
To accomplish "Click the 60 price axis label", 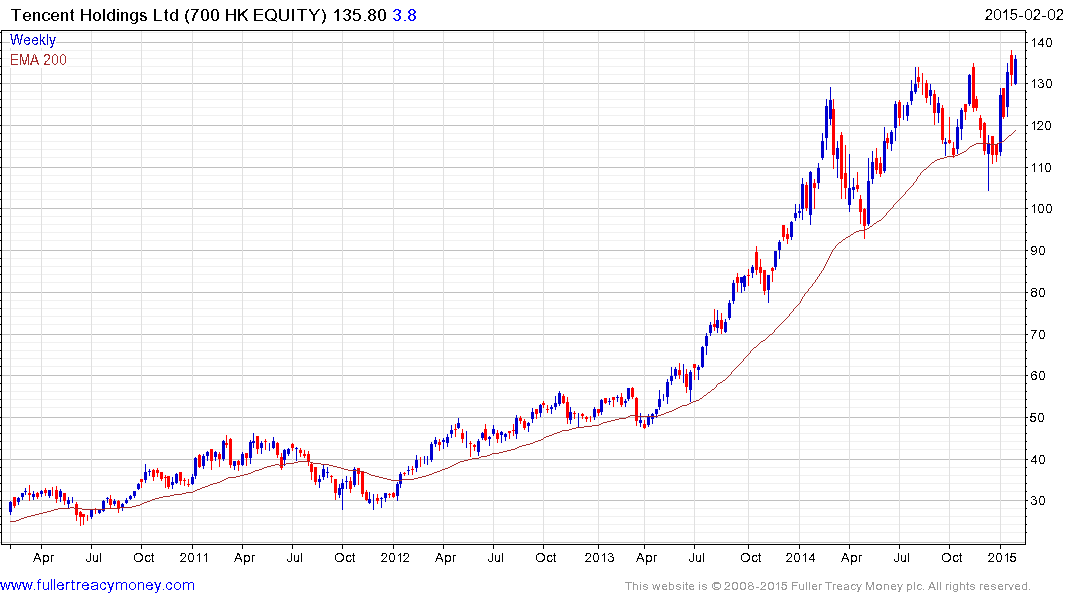I will click(1037, 376).
